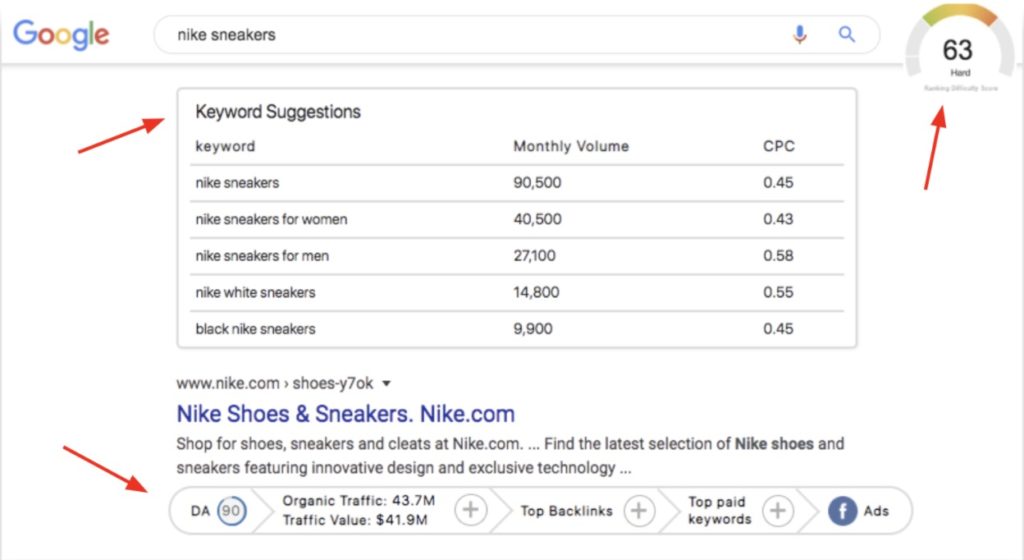Click monthly volume value 40,500
This screenshot has height=560, width=1024.
pyautogui.click(x=537, y=219)
